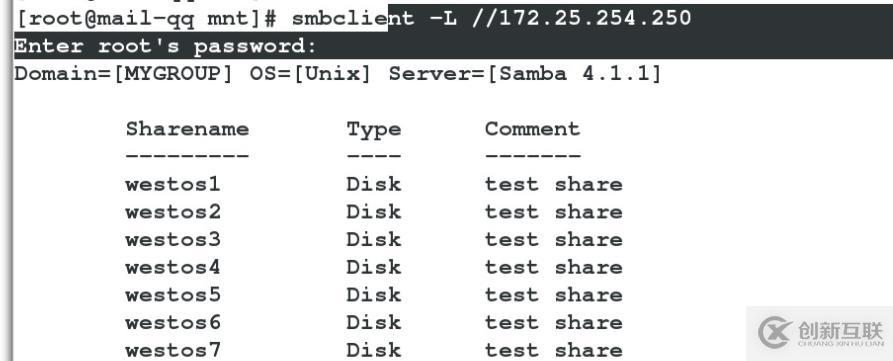Click the westos1 share name
The height and width of the screenshot is (361, 893).
point(173,184)
